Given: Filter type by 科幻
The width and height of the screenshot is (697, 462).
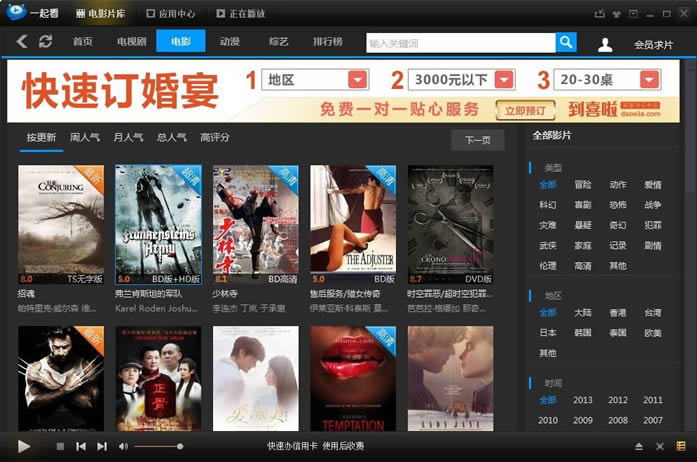Looking at the screenshot, I should tap(548, 205).
